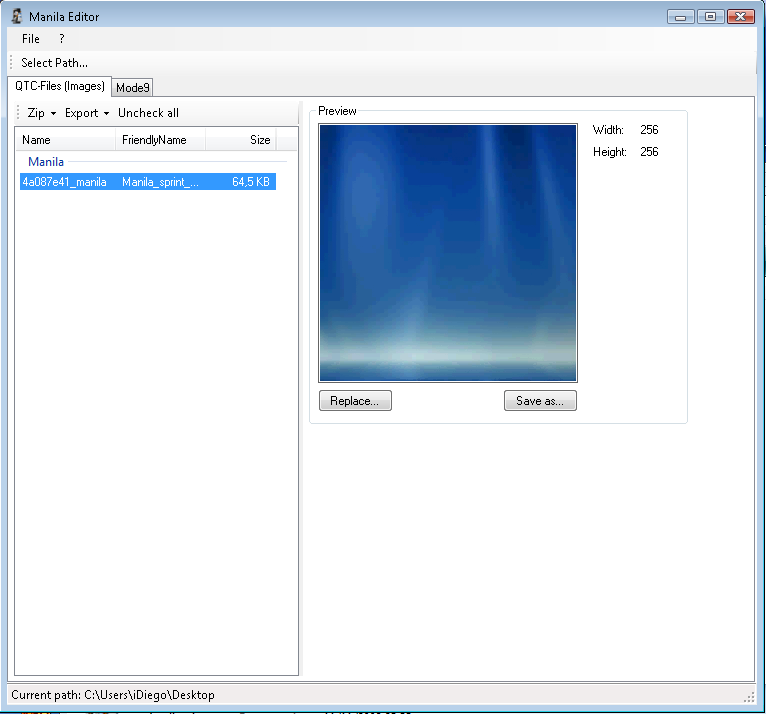
Task: Open the File menu
Action: point(31,39)
